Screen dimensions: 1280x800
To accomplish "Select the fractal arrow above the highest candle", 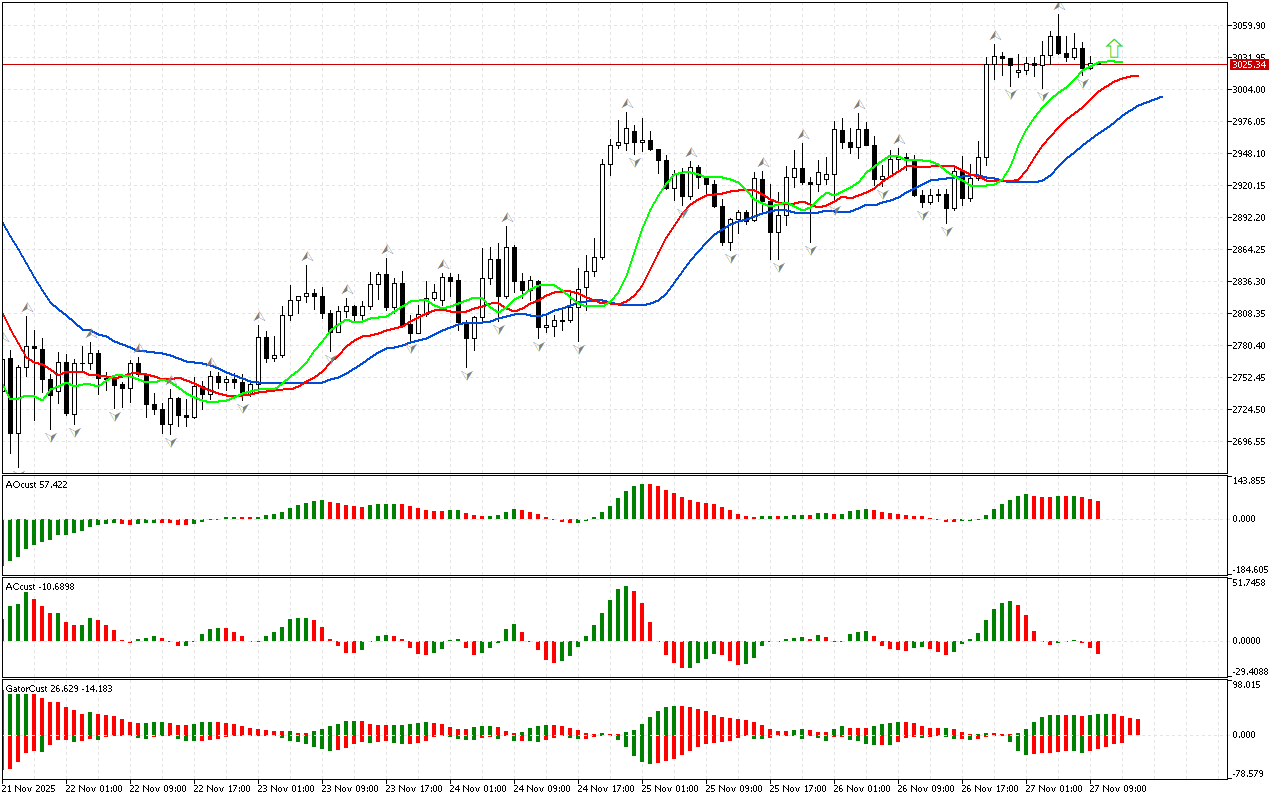I will pos(1058,8).
